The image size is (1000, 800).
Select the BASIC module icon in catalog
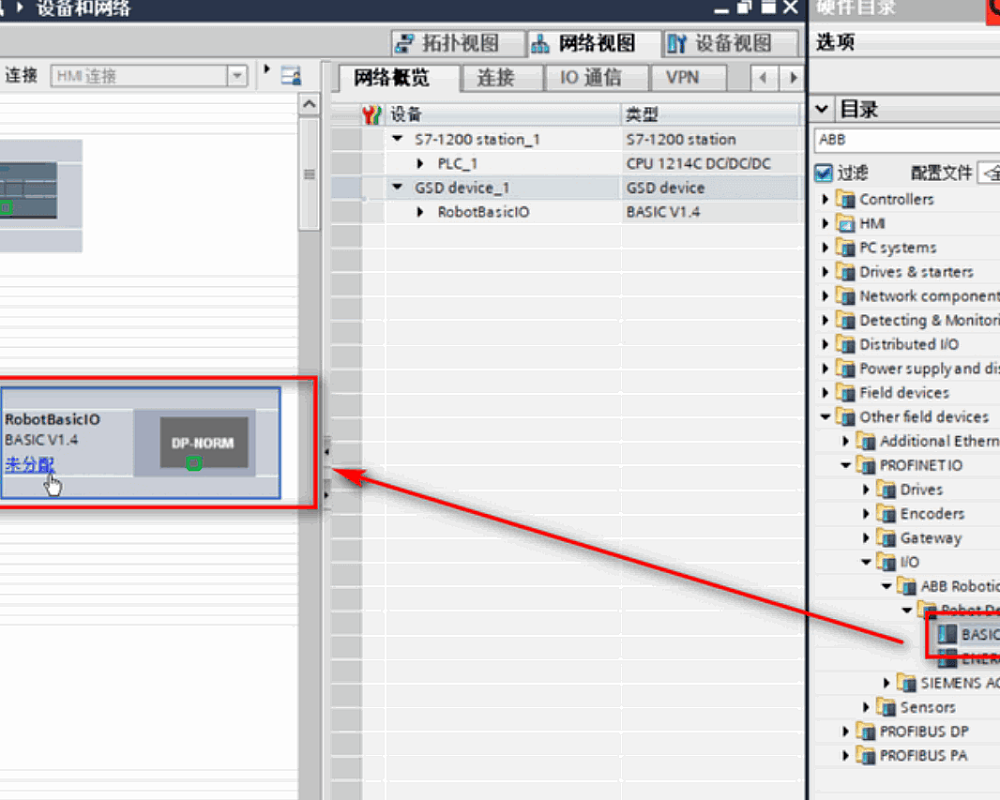pyautogui.click(x=947, y=634)
